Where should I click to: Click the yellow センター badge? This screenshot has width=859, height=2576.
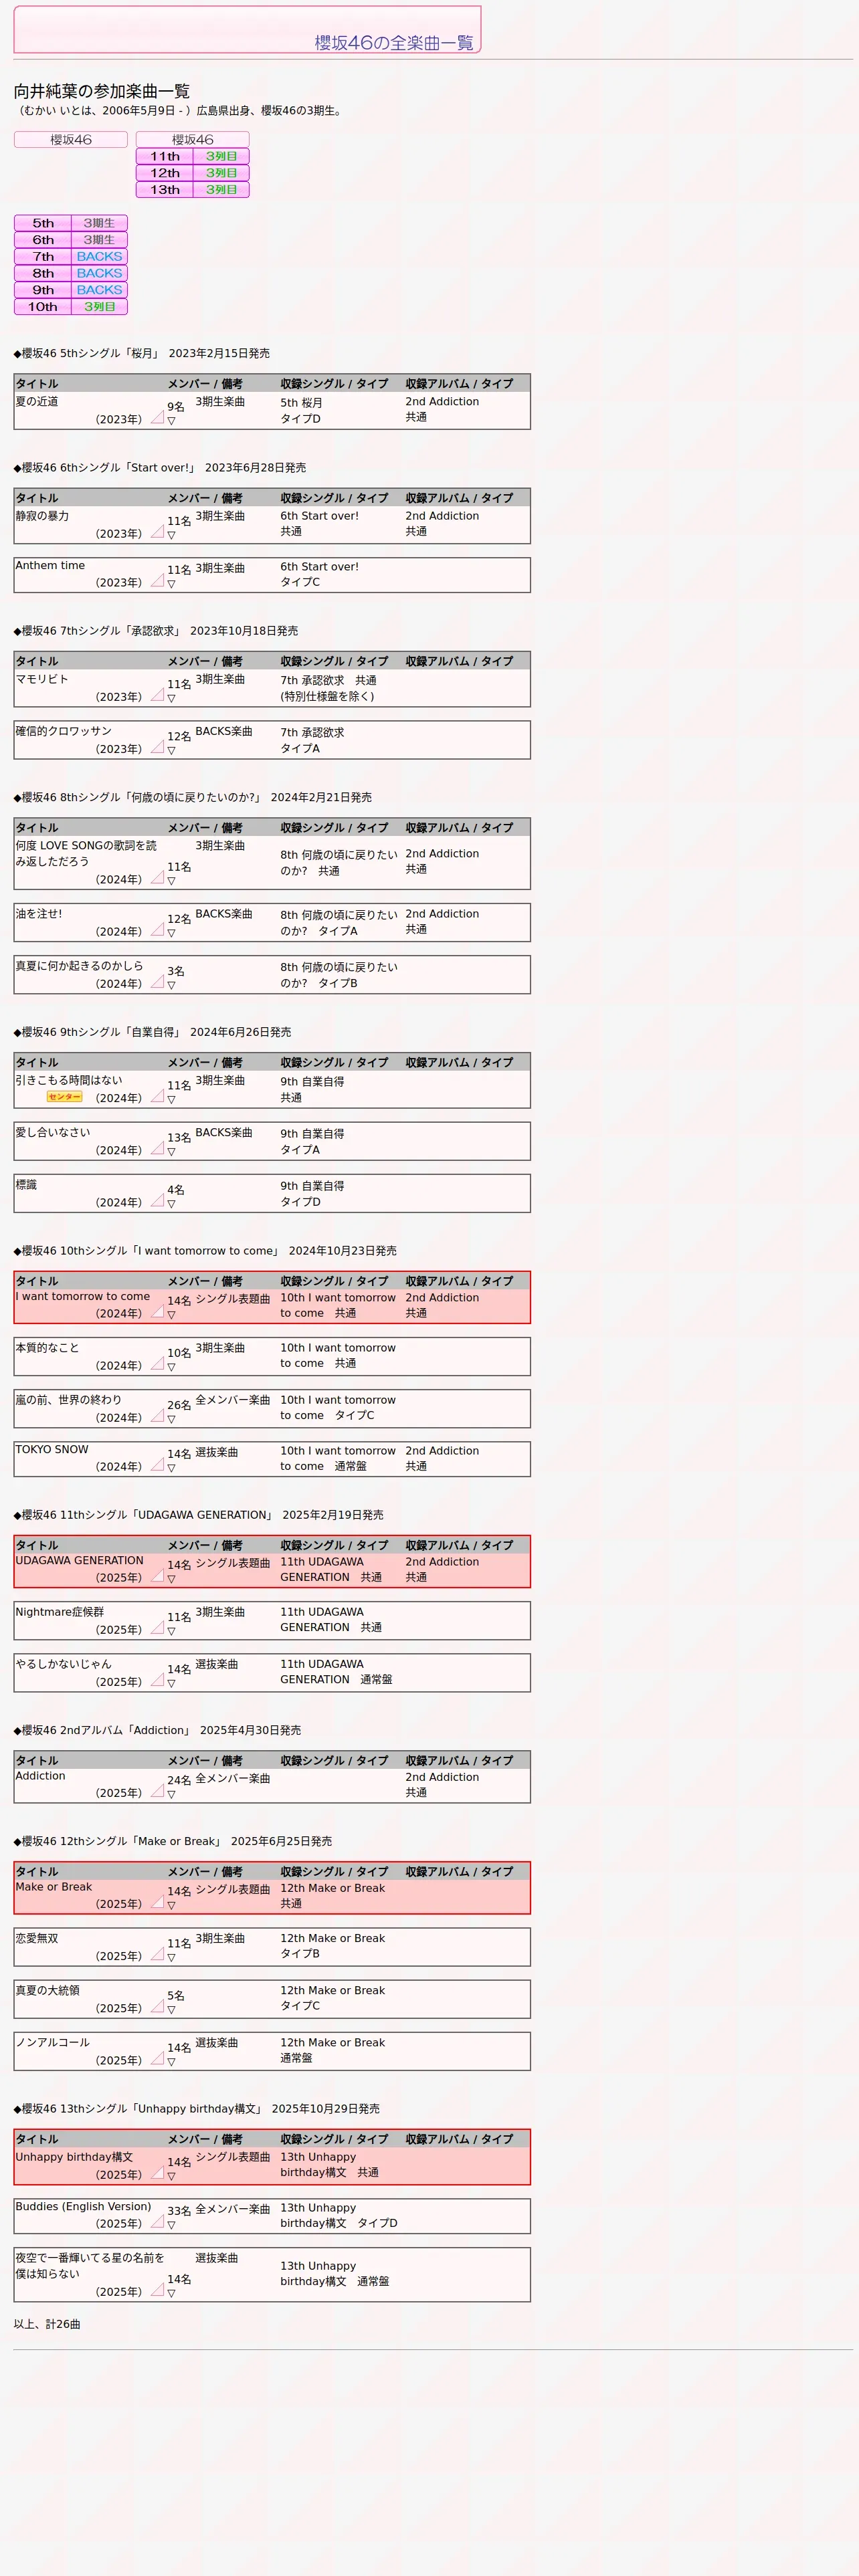(x=65, y=1097)
